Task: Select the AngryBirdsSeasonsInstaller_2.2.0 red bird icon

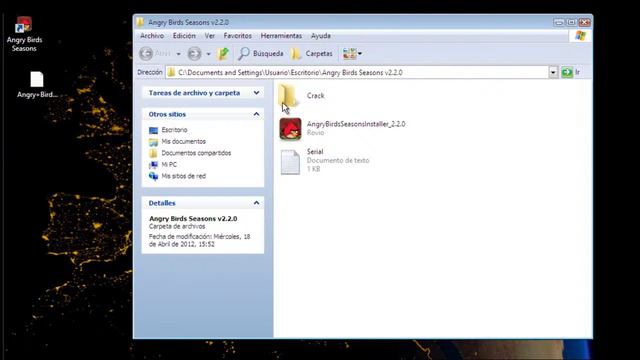Action: (x=290, y=129)
